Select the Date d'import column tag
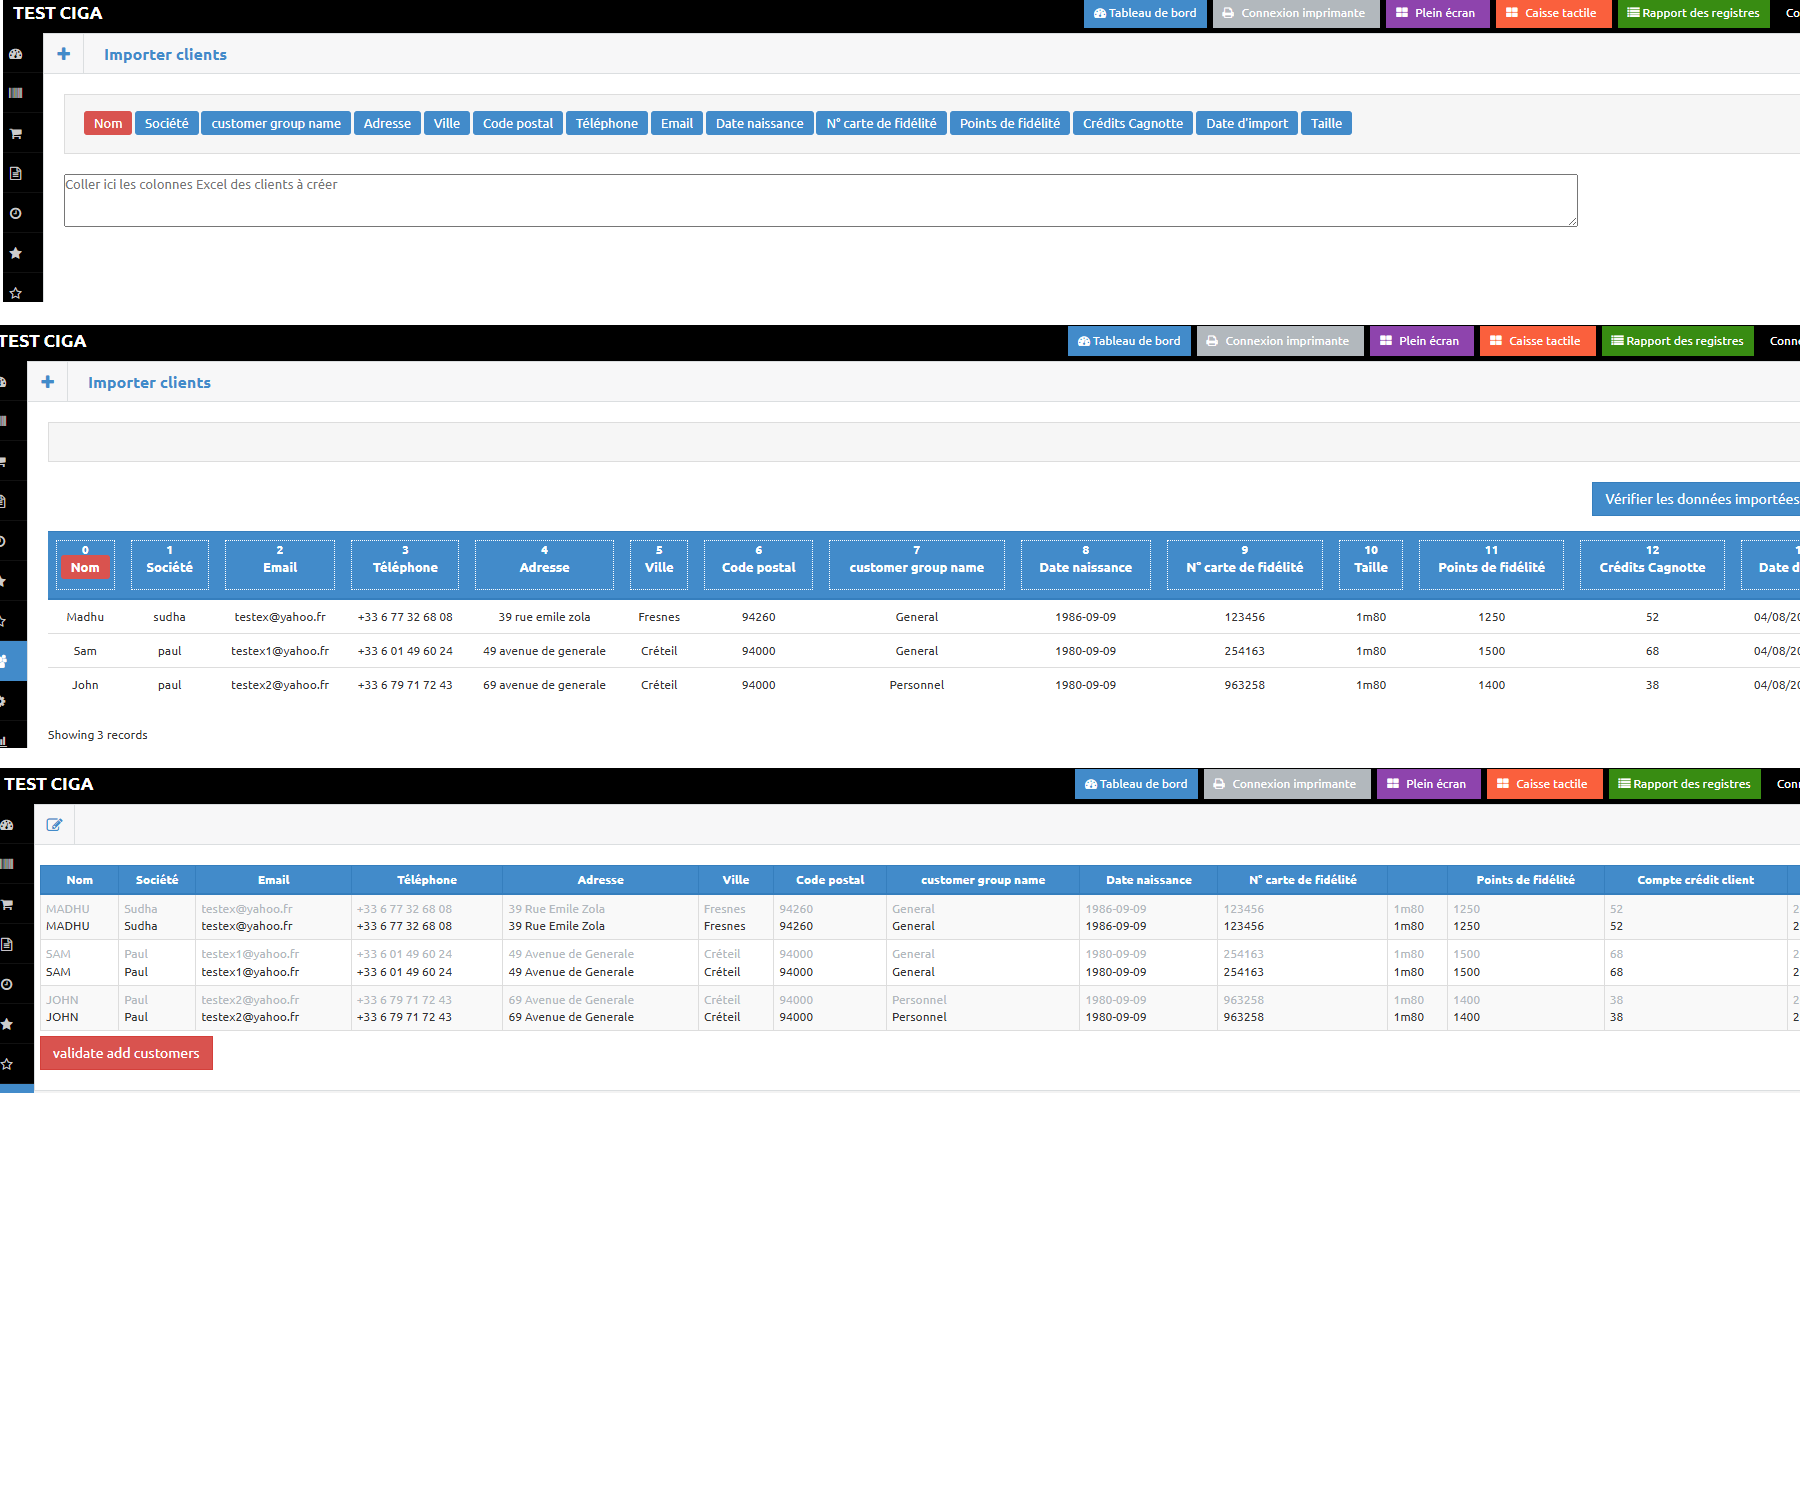Screen dimensions: 1800x1500 (1246, 123)
